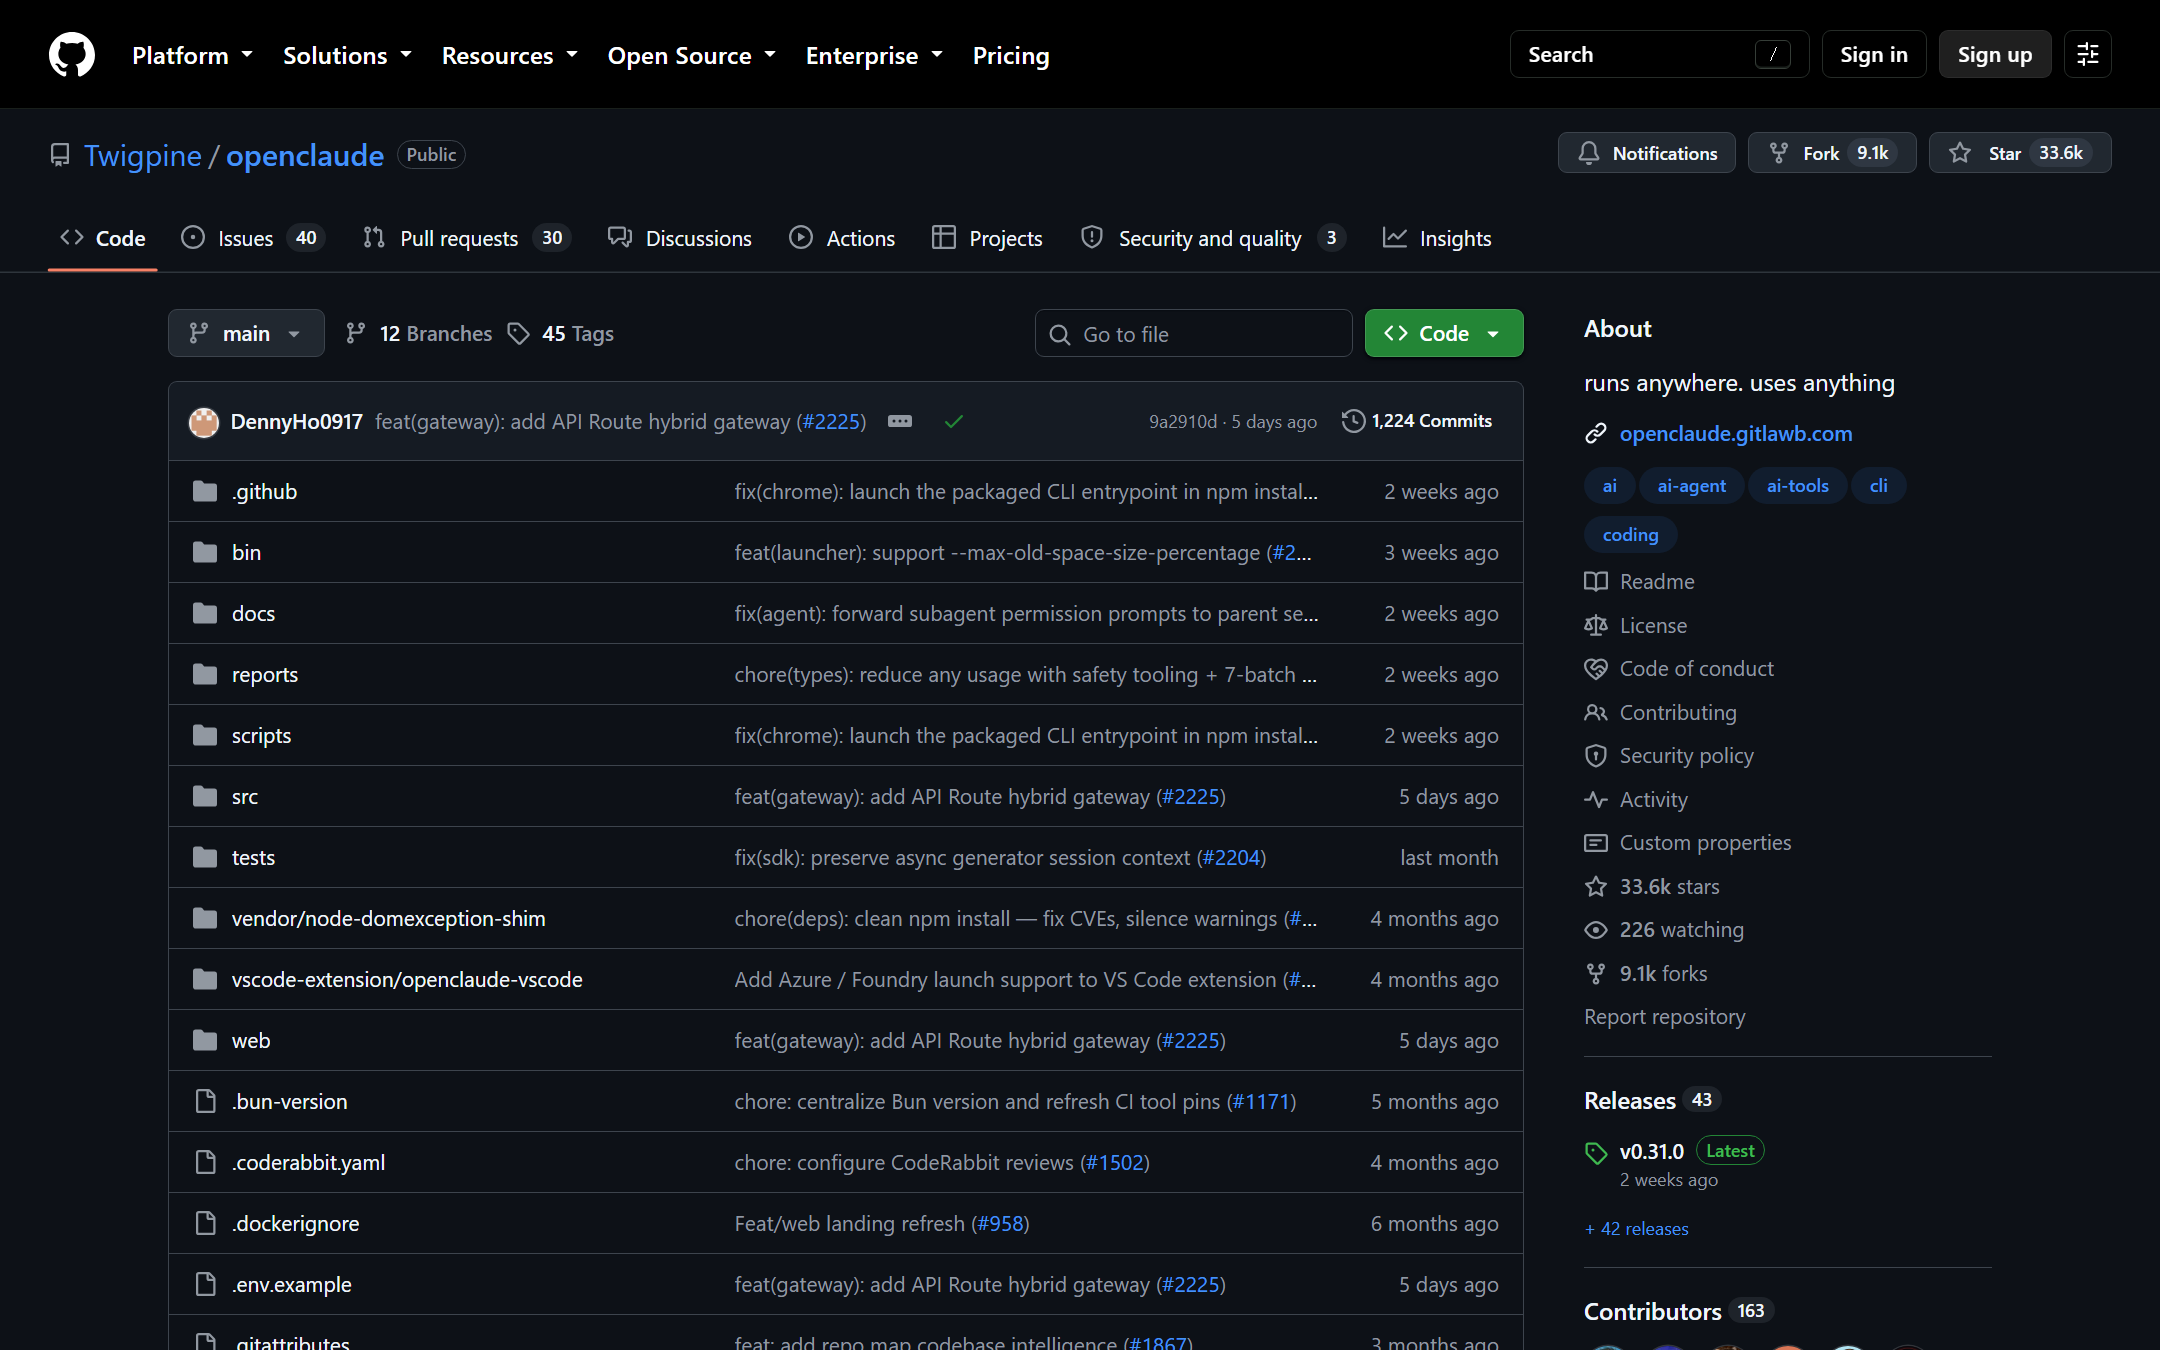Open the .coderabbit.yaml file
This screenshot has height=1350, width=2160.
(x=309, y=1162)
